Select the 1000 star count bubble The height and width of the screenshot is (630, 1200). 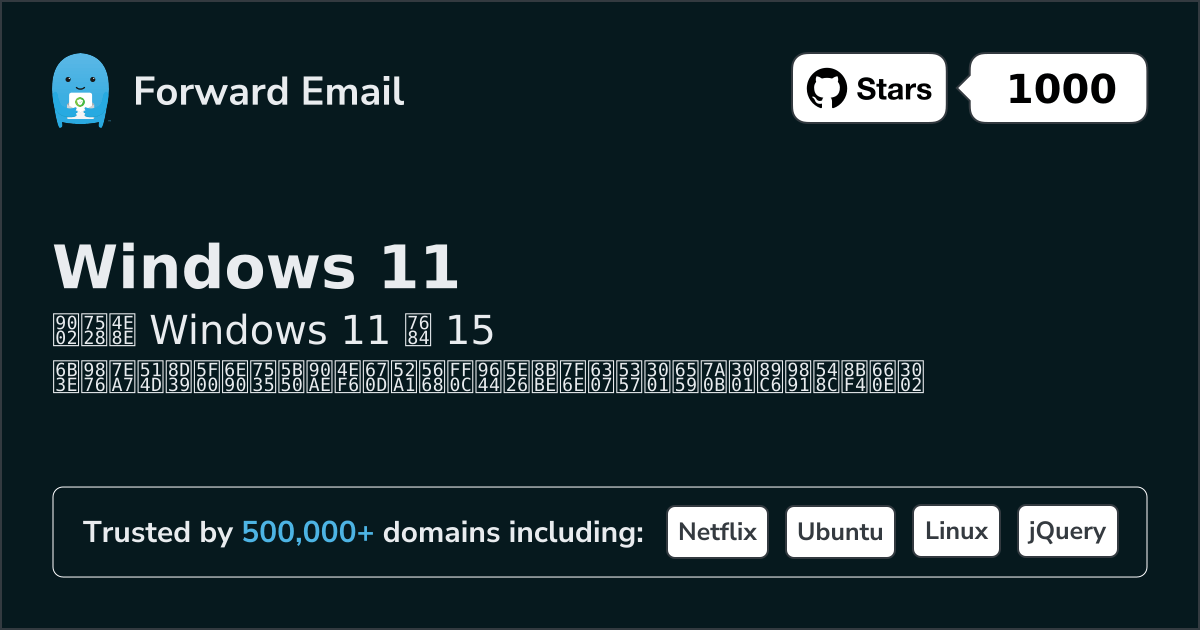(x=1060, y=89)
